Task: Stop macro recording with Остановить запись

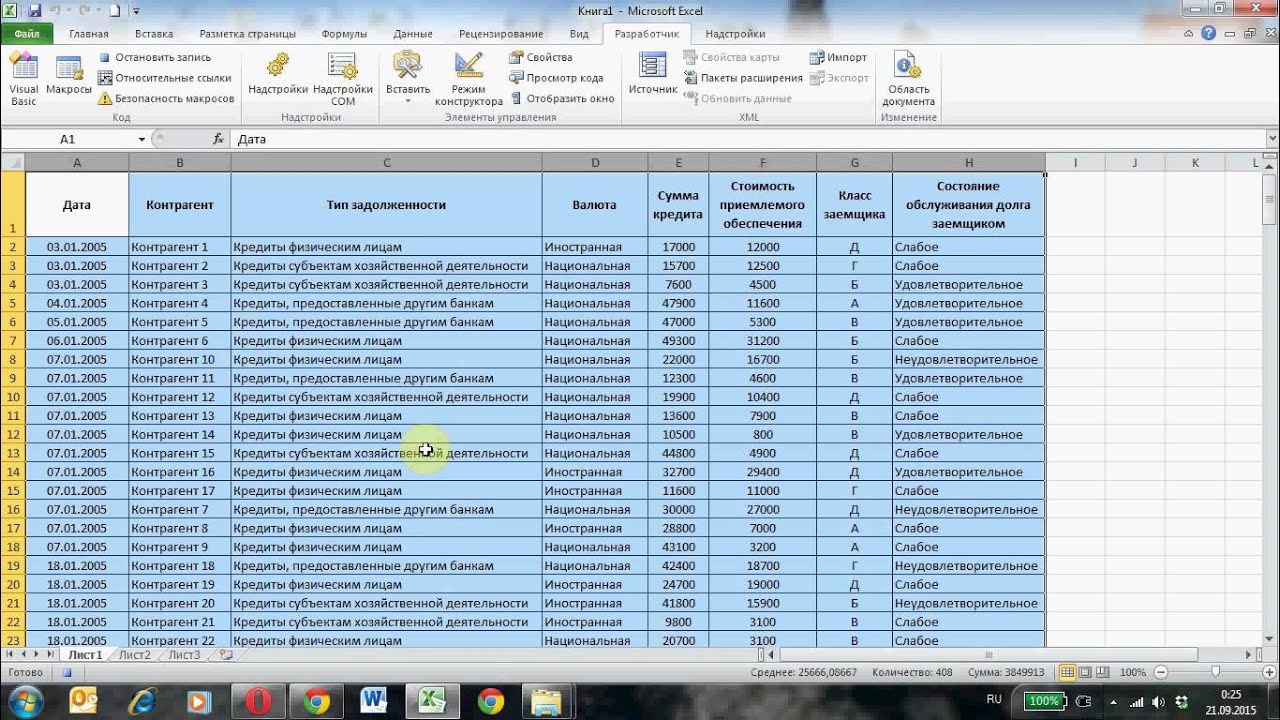Action: pos(154,57)
